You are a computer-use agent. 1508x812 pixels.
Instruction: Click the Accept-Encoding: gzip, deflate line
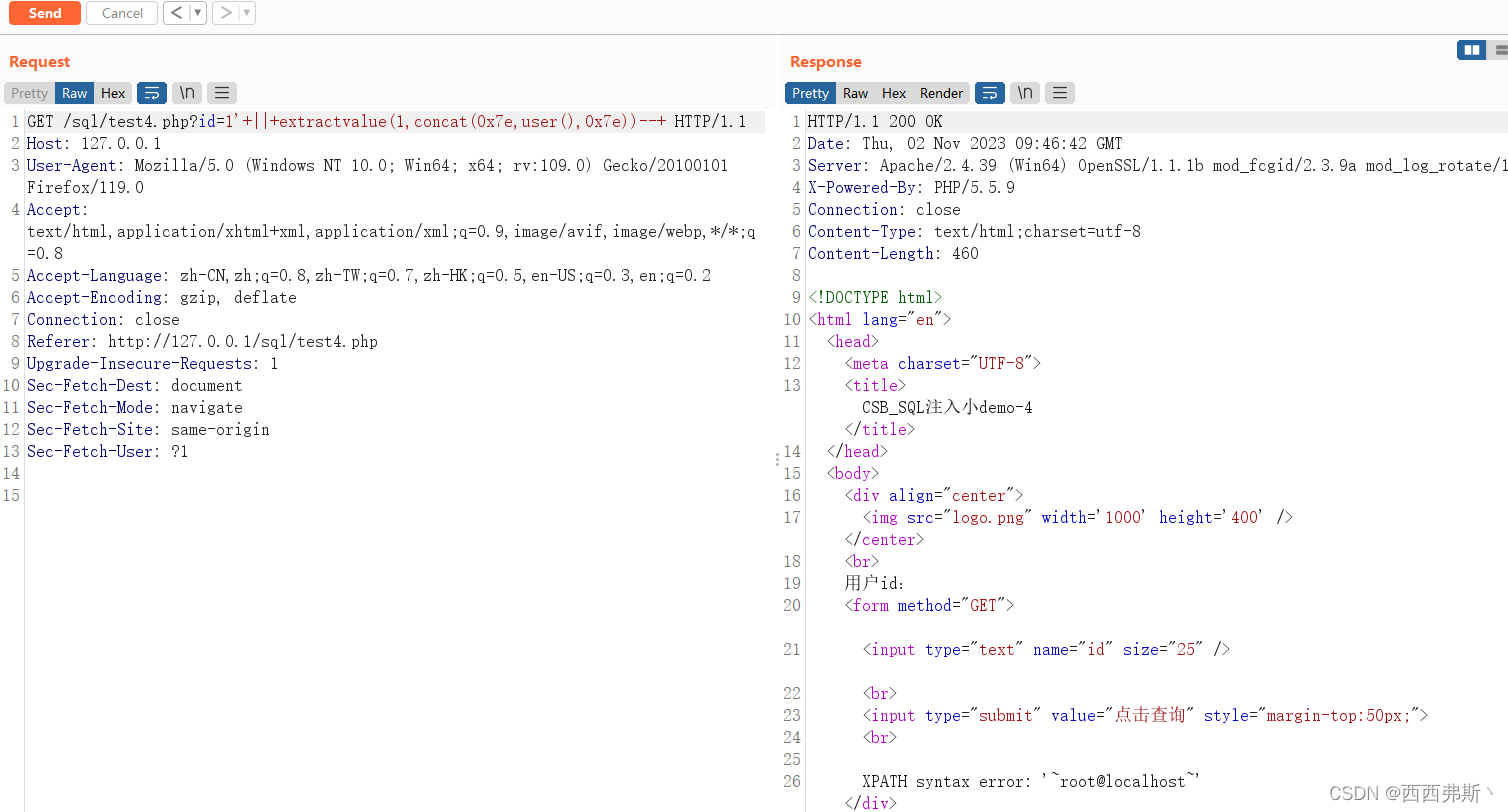click(162, 298)
